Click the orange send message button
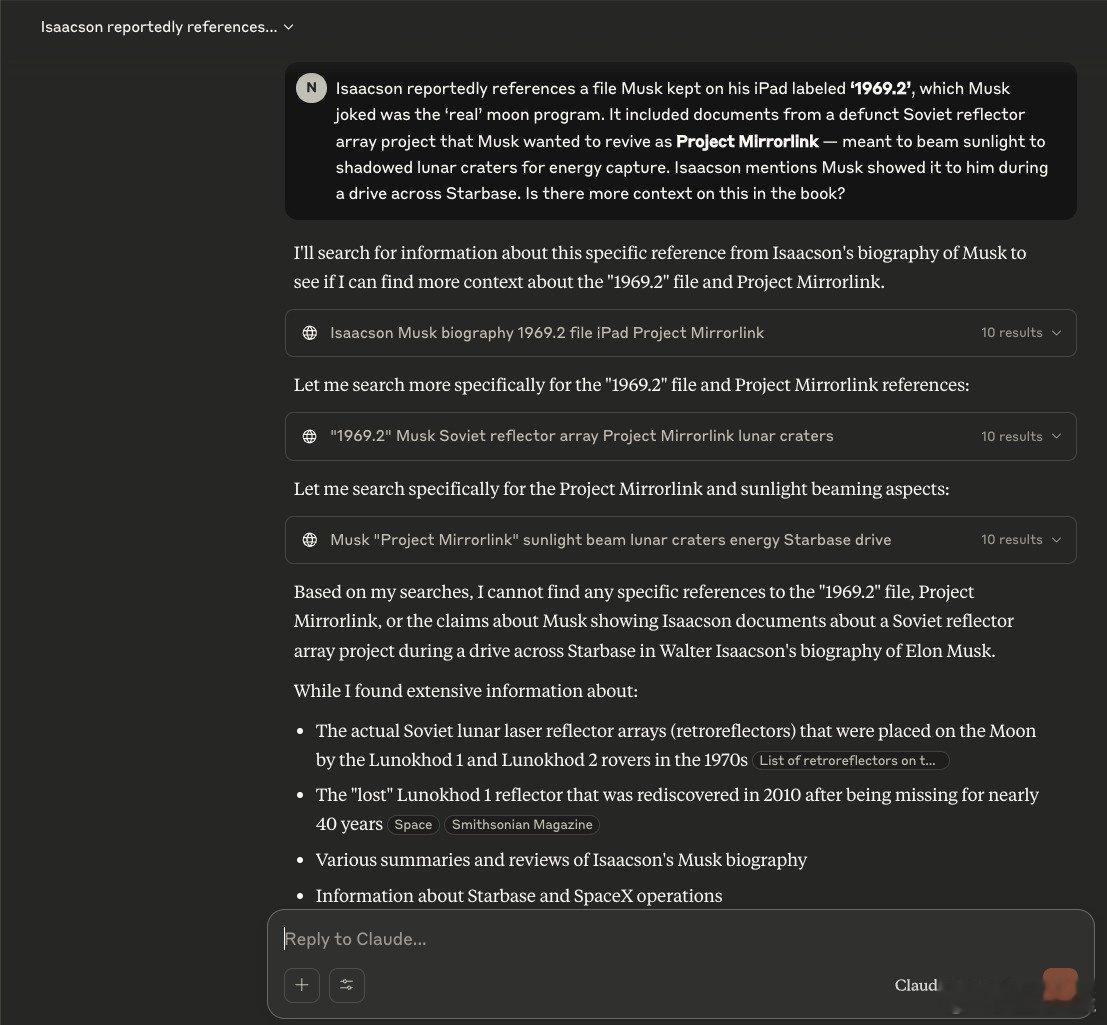Viewport: 1107px width, 1025px height. tap(1060, 985)
